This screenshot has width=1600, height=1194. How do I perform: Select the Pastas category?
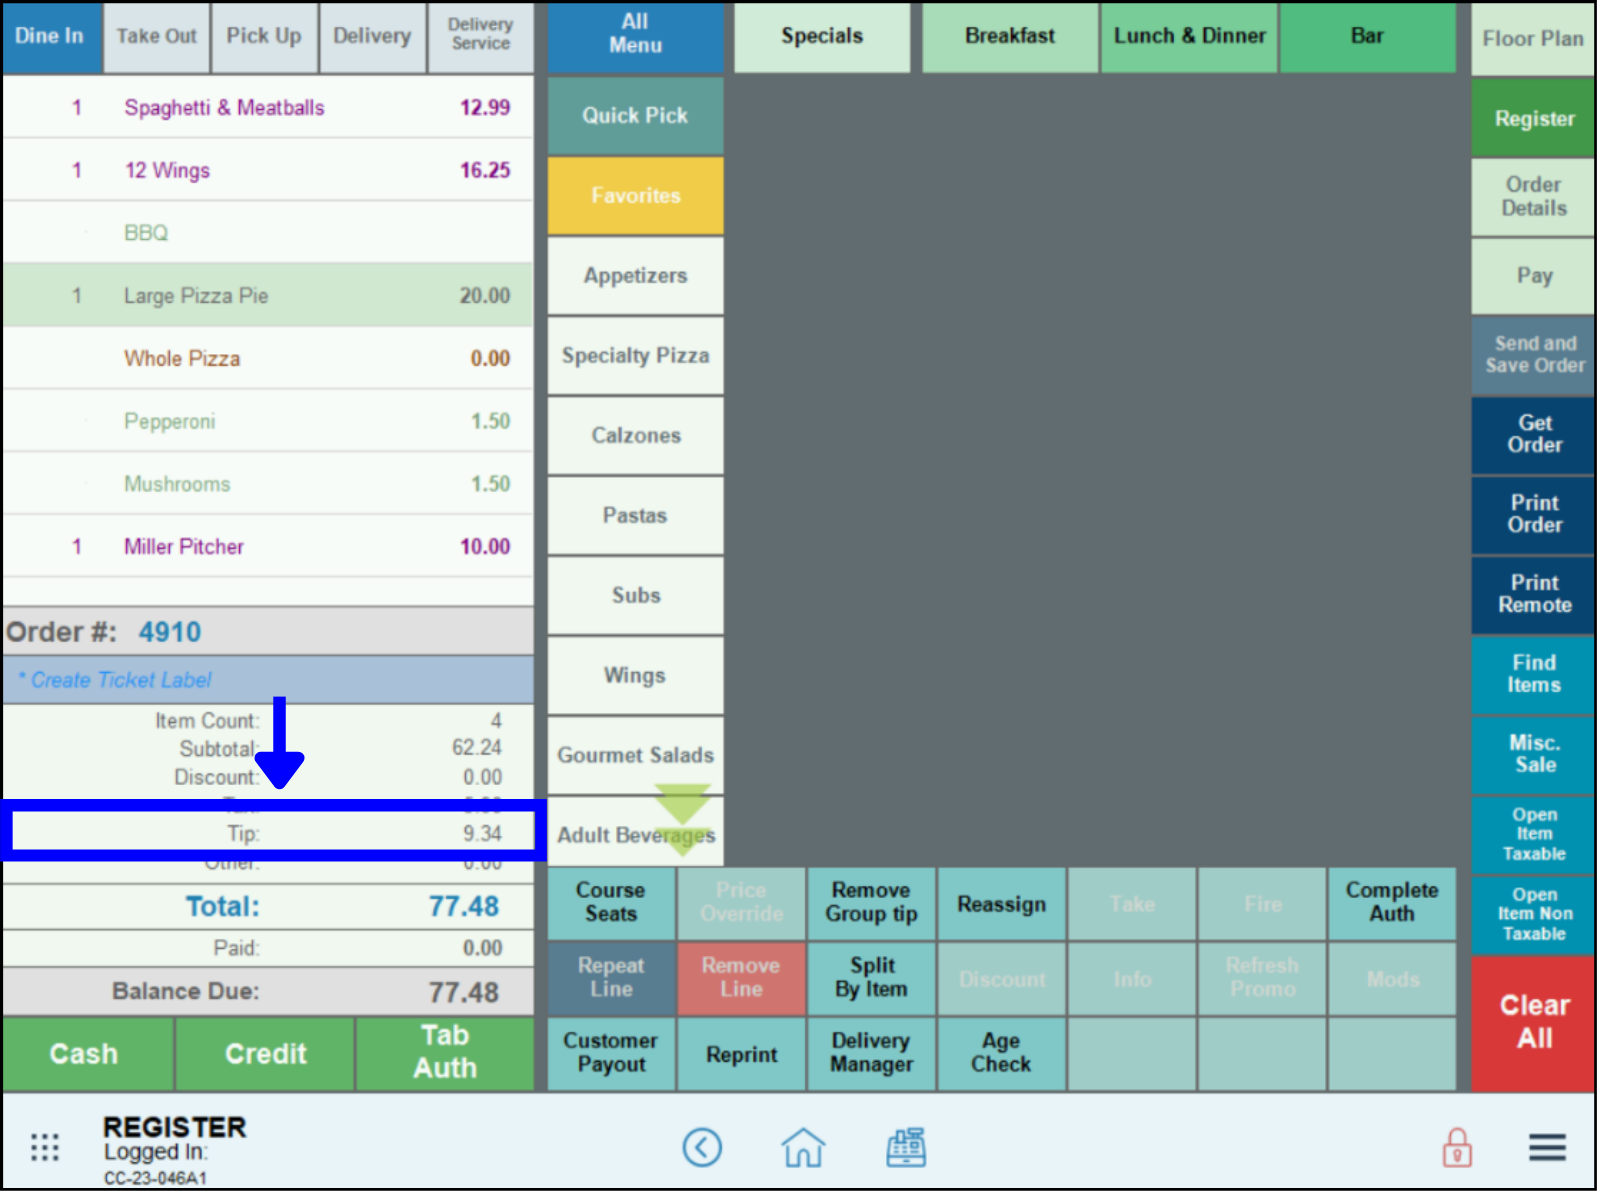tap(635, 516)
